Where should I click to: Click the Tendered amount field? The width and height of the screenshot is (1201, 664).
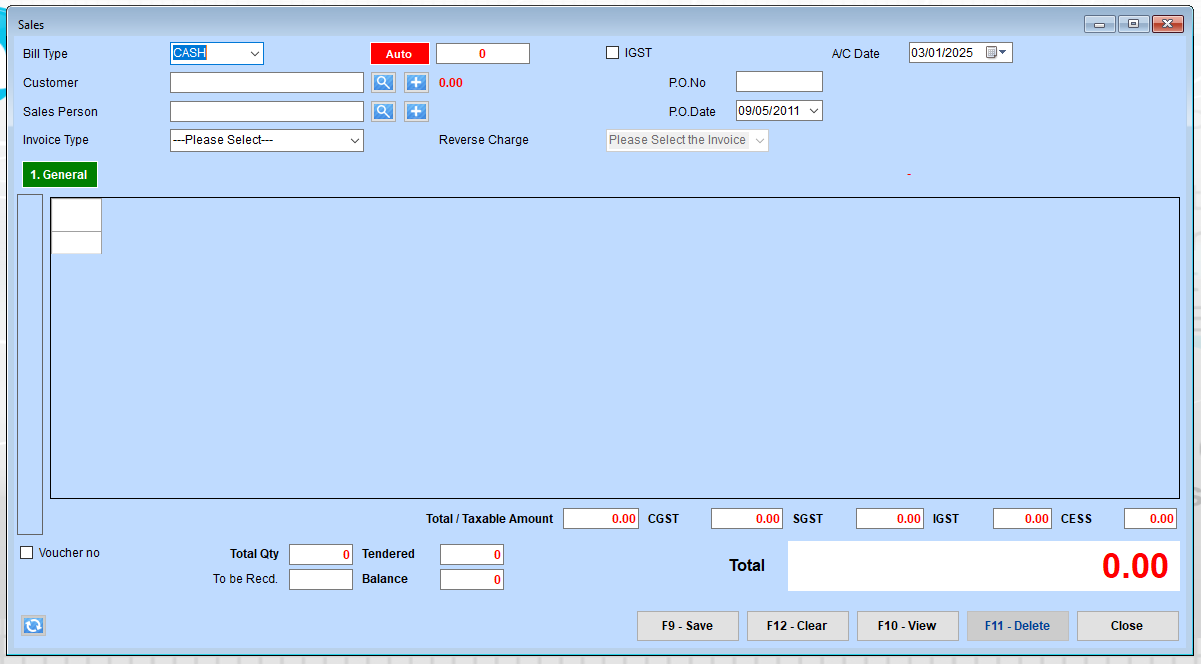[x=472, y=554]
